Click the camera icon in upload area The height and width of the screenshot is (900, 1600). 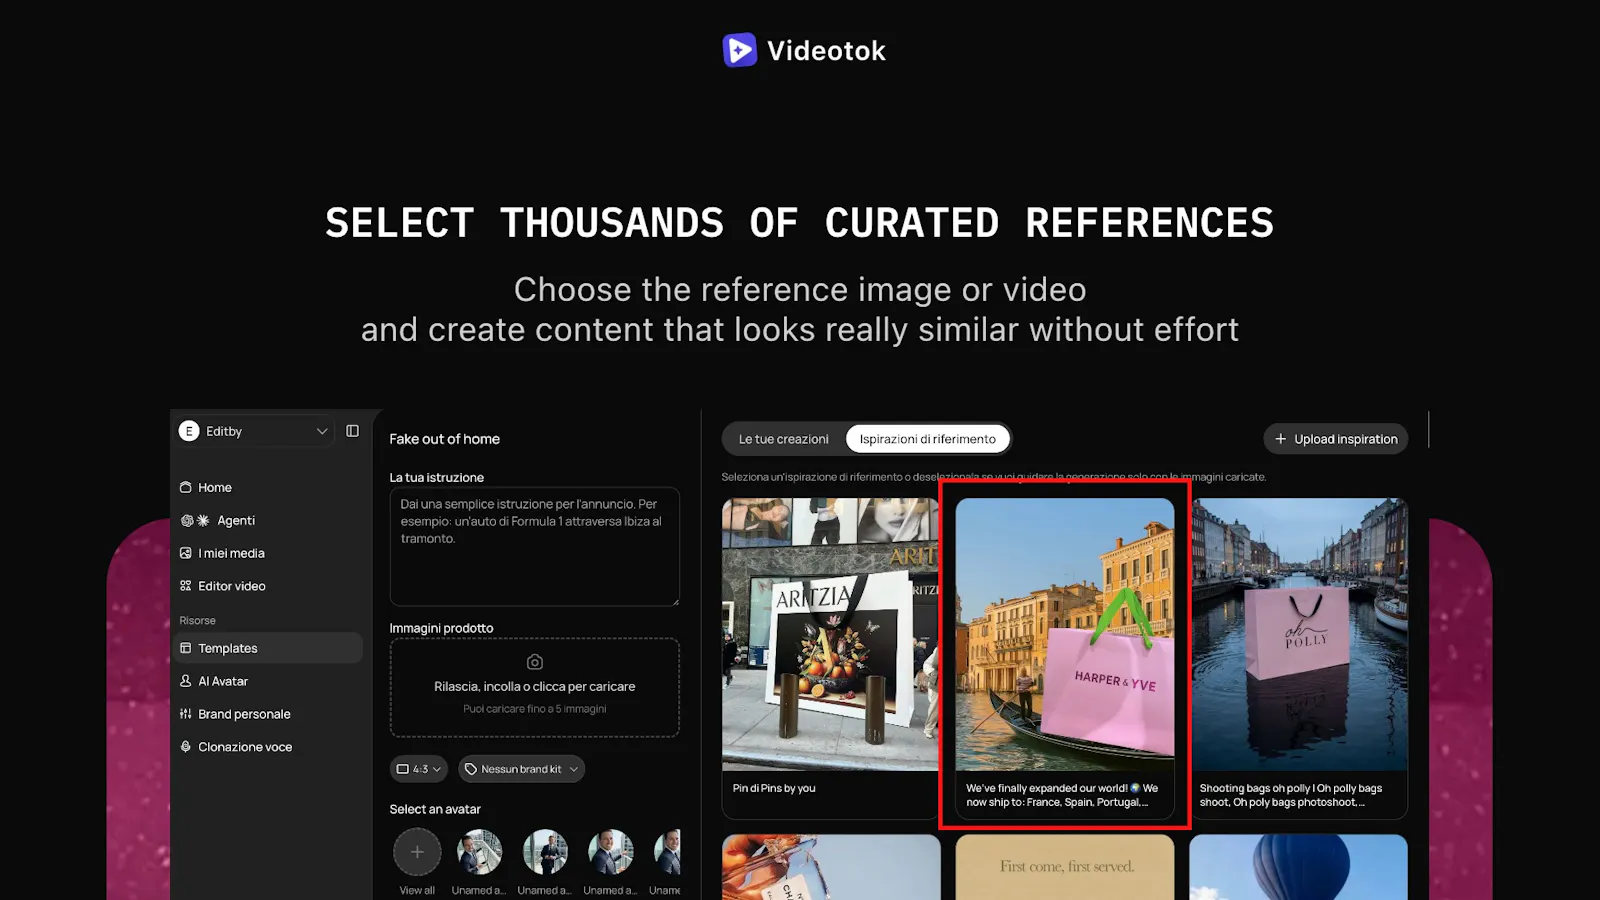pyautogui.click(x=535, y=662)
